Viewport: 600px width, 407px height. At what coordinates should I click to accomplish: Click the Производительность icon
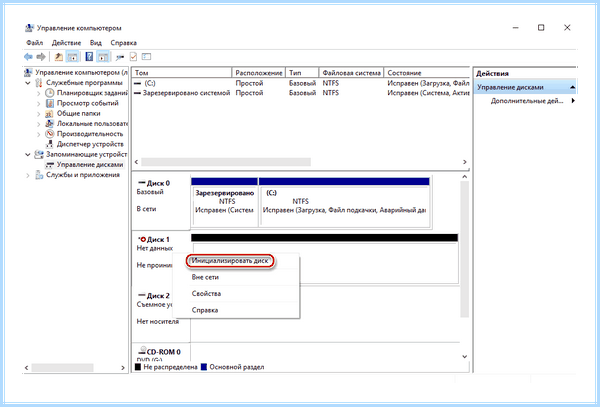point(49,134)
